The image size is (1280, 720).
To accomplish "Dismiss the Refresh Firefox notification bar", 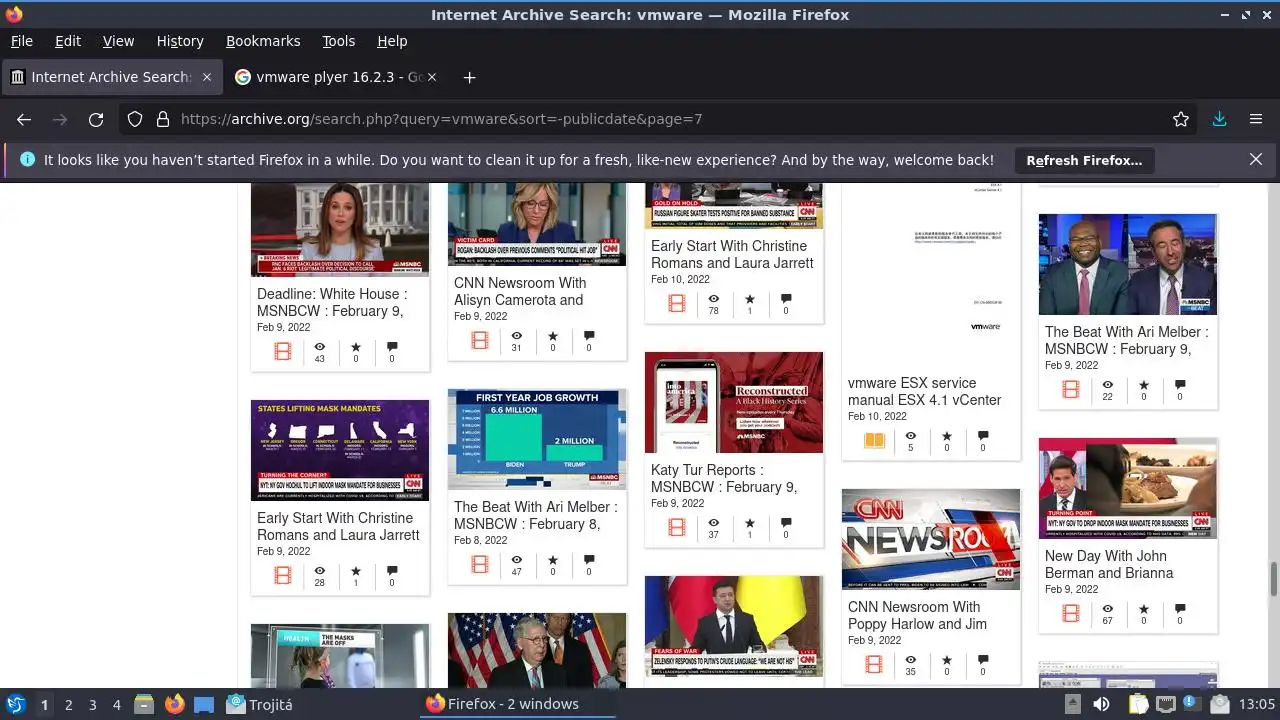I will (1256, 159).
